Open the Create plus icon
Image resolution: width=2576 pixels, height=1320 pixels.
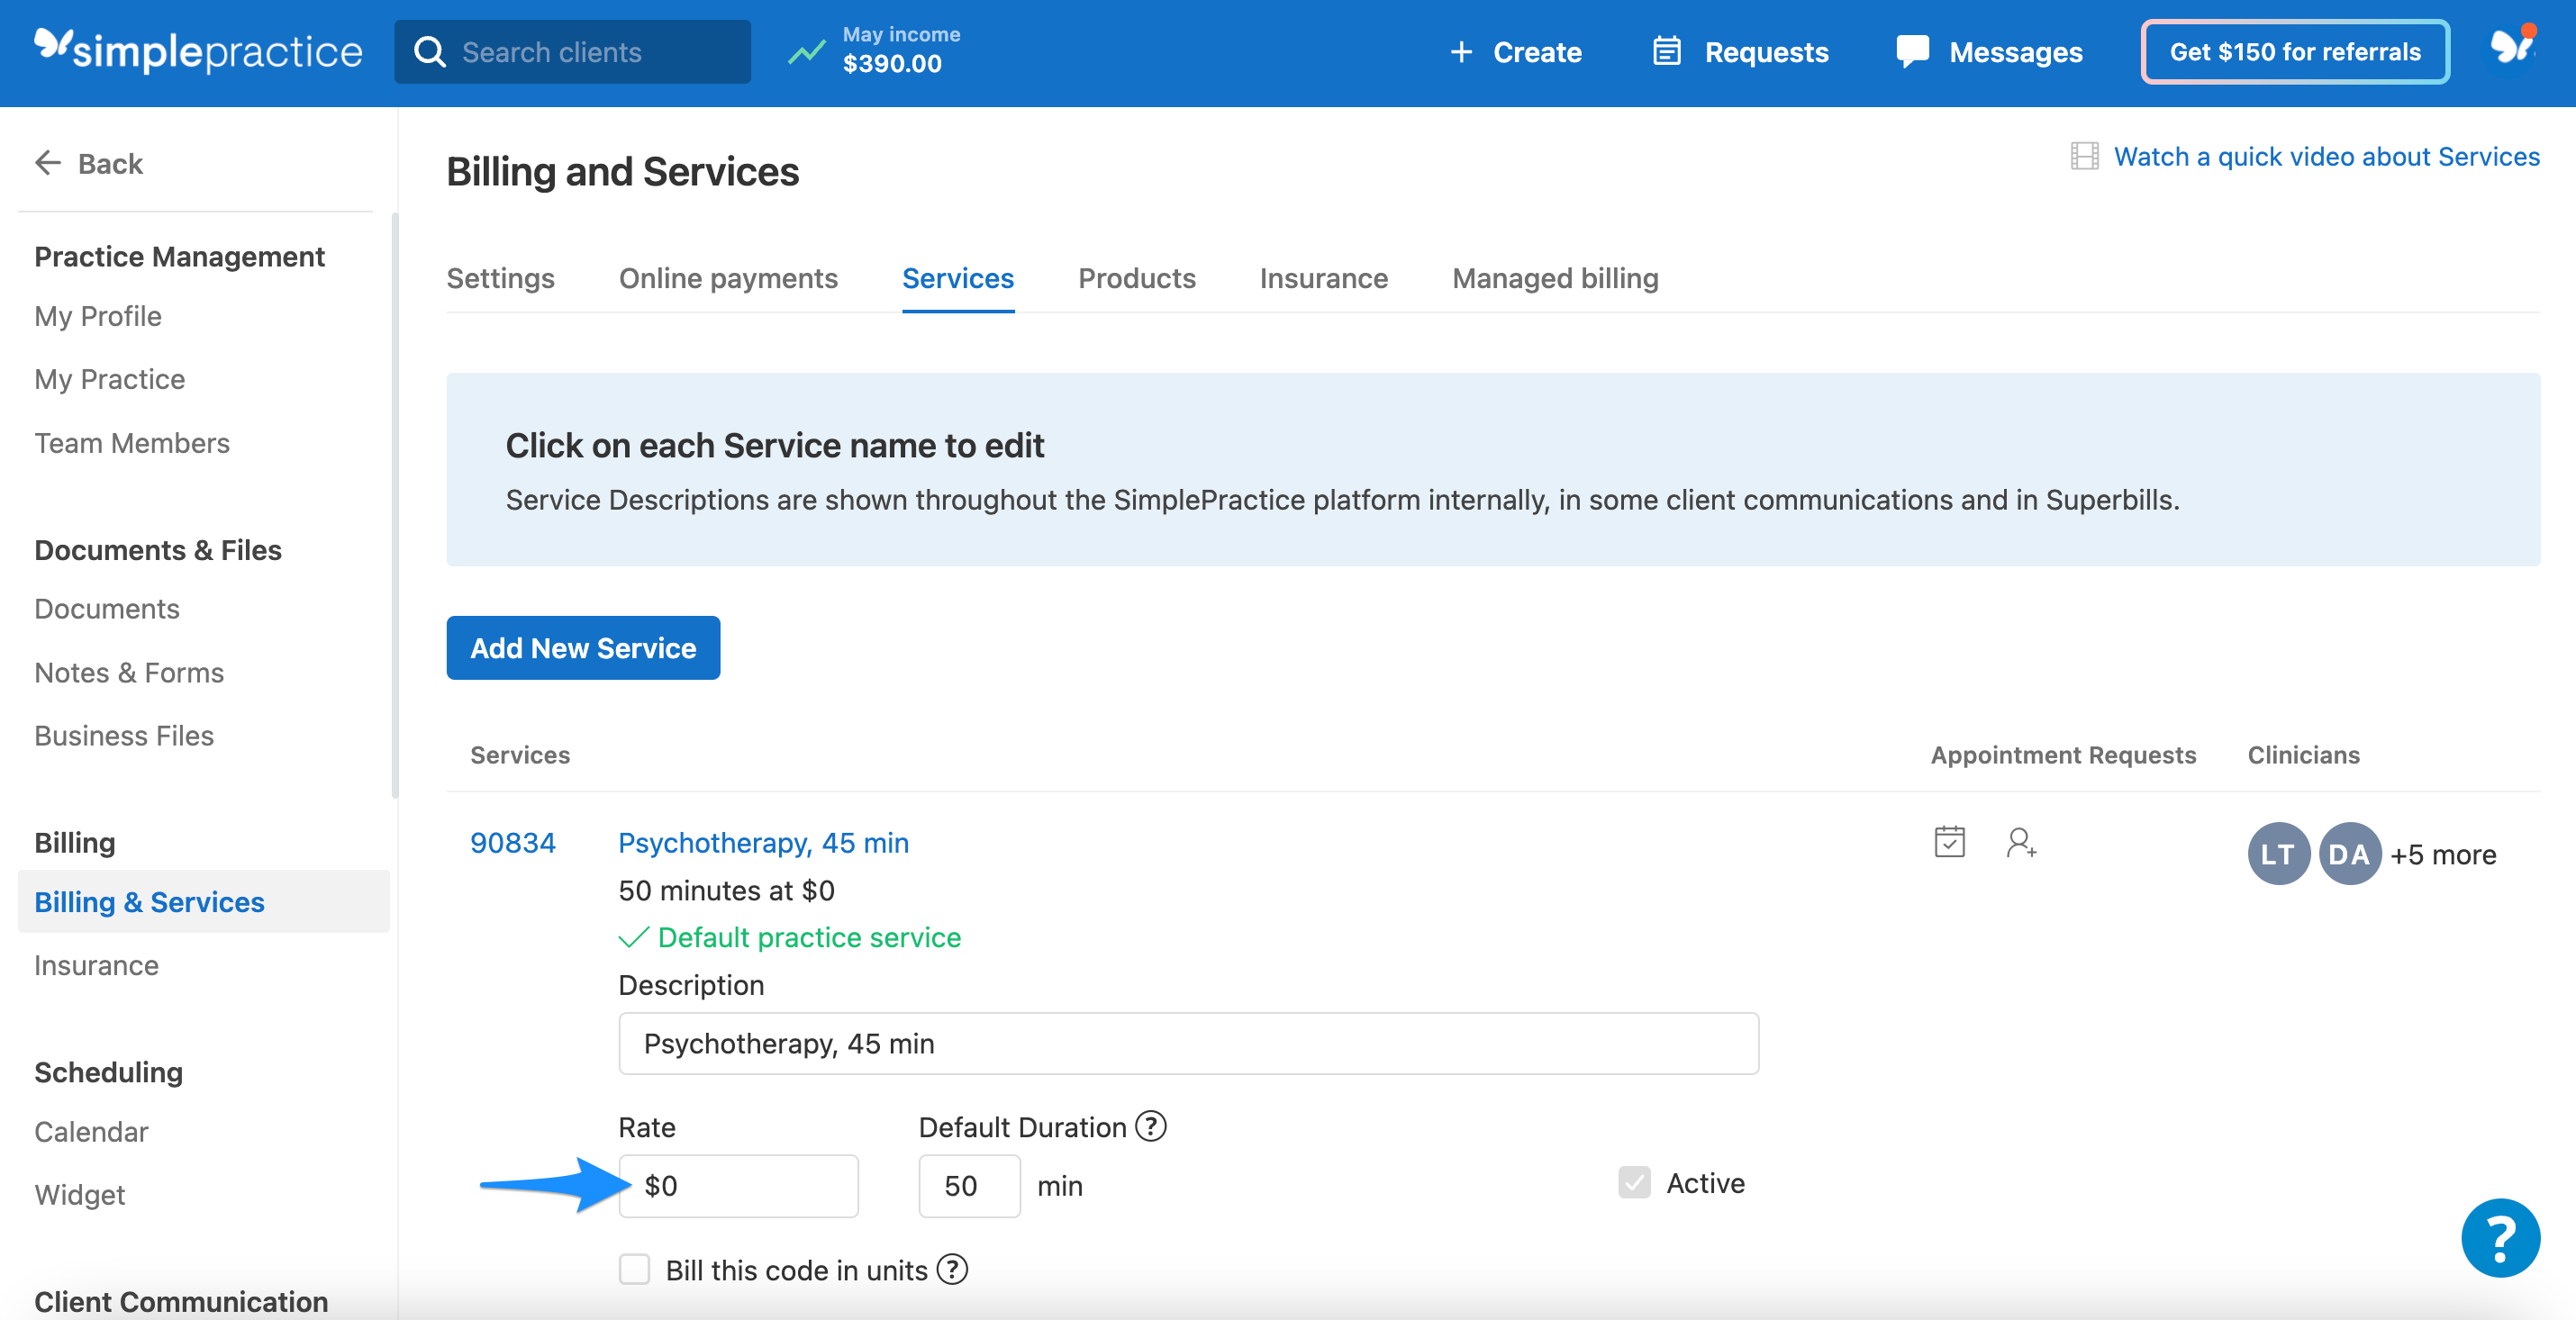[1461, 52]
